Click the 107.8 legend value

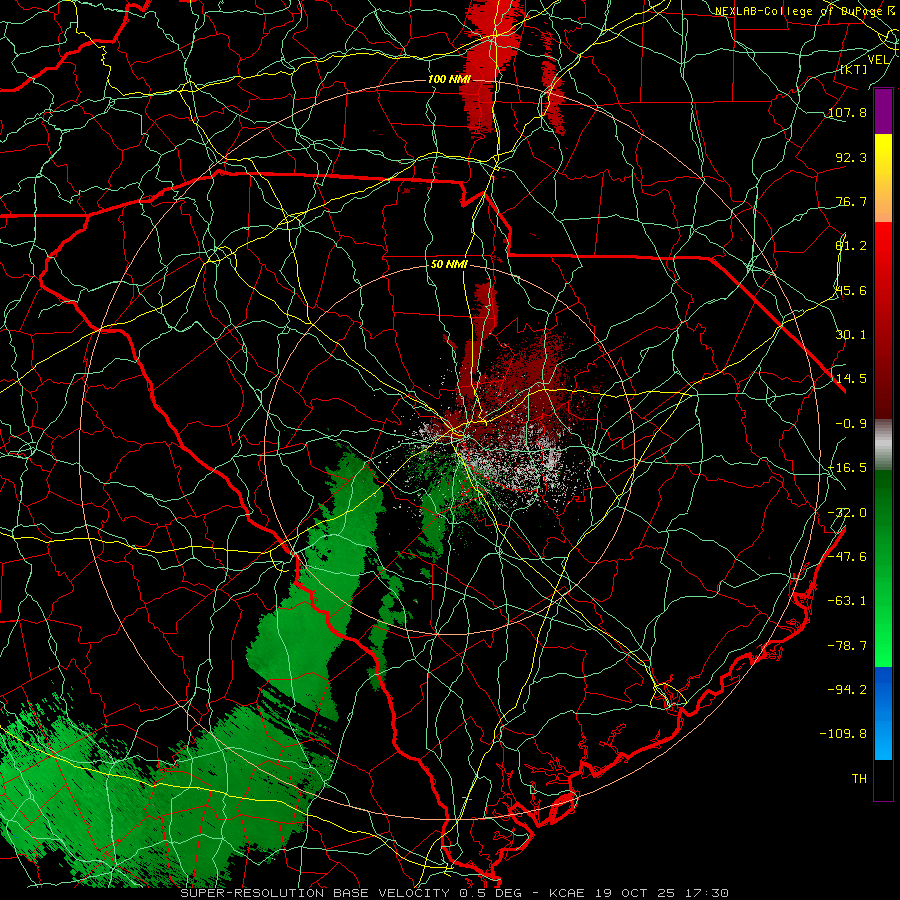[848, 112]
